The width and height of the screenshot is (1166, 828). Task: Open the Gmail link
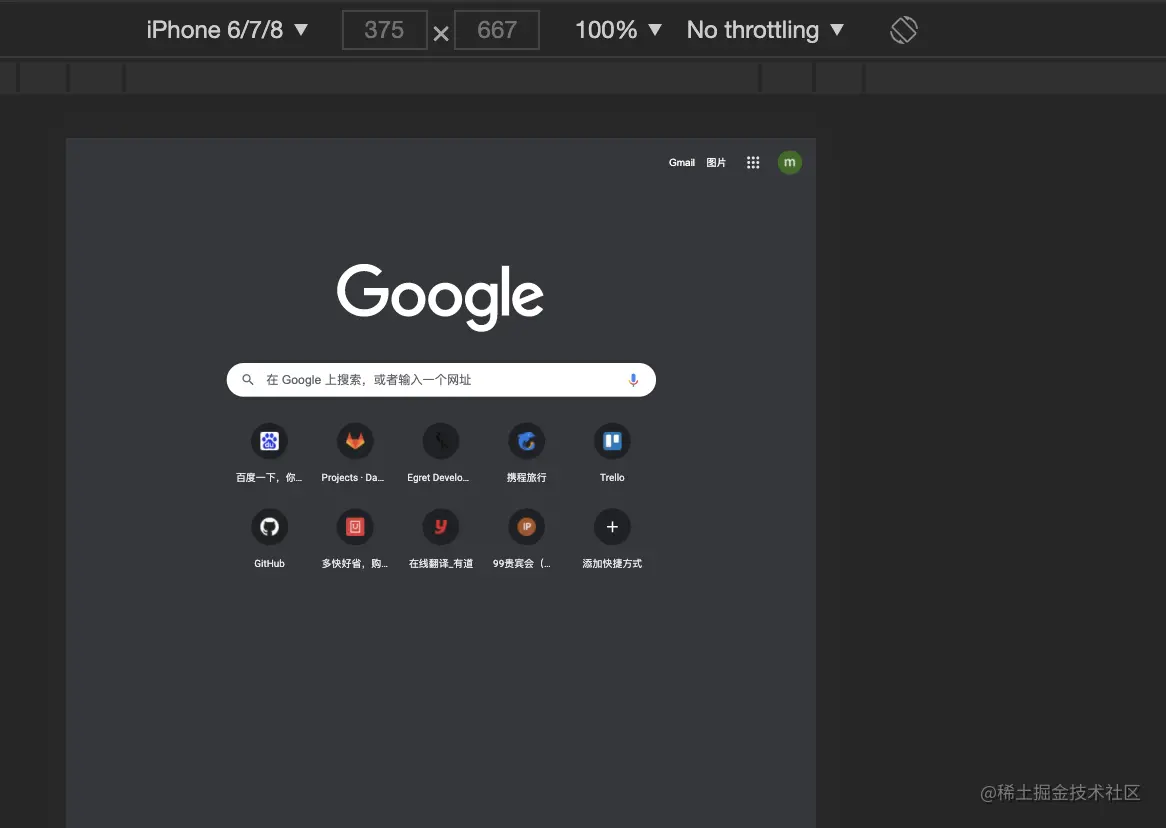[x=681, y=162]
